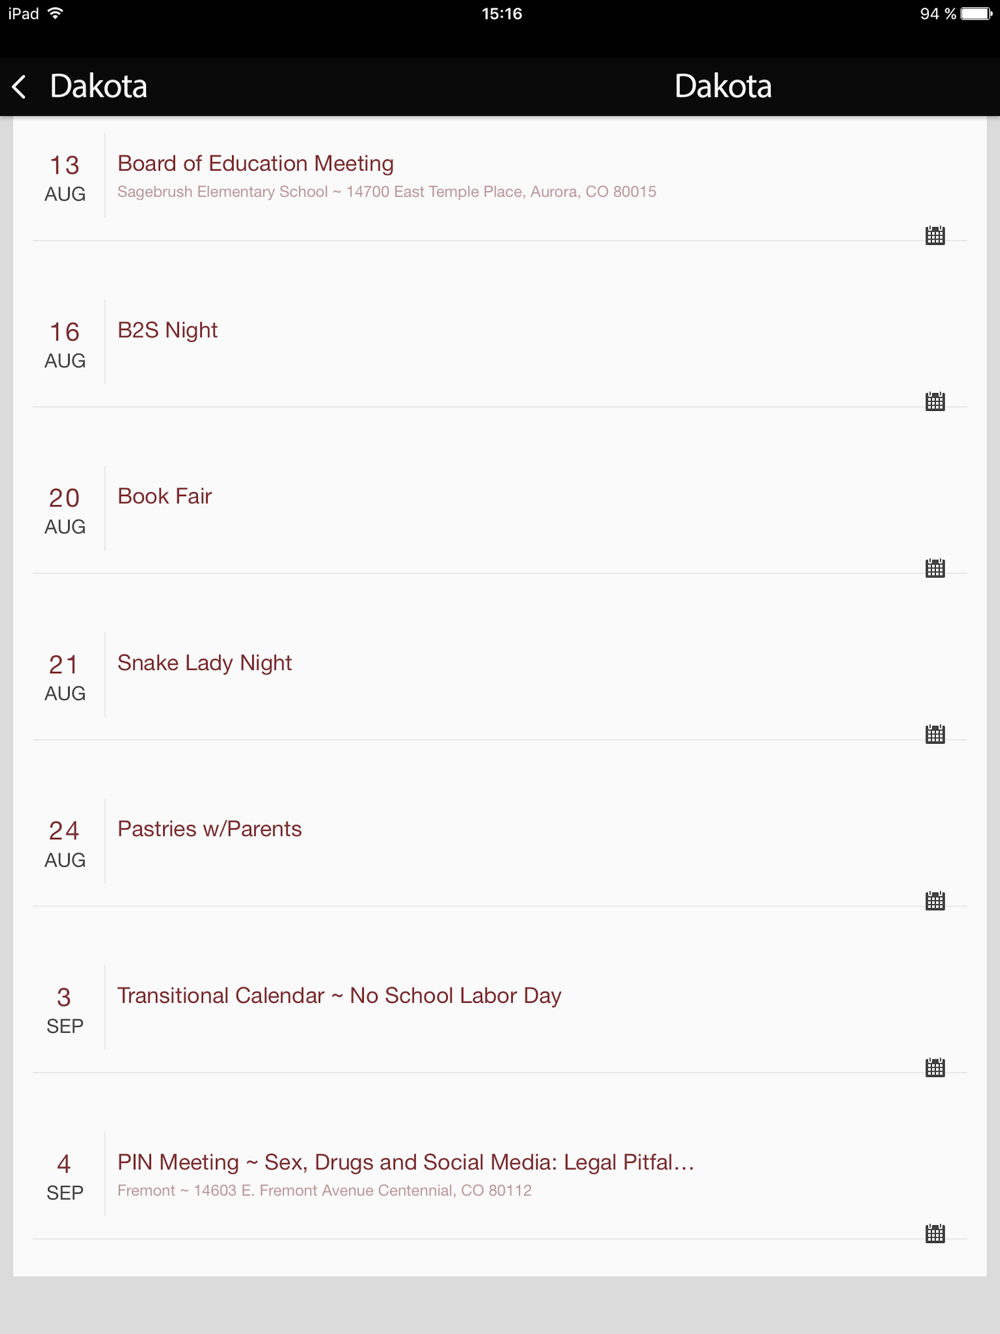Viewport: 1000px width, 1334px height.
Task: Tap the Sagebrush Elementary School address
Action: pos(387,192)
